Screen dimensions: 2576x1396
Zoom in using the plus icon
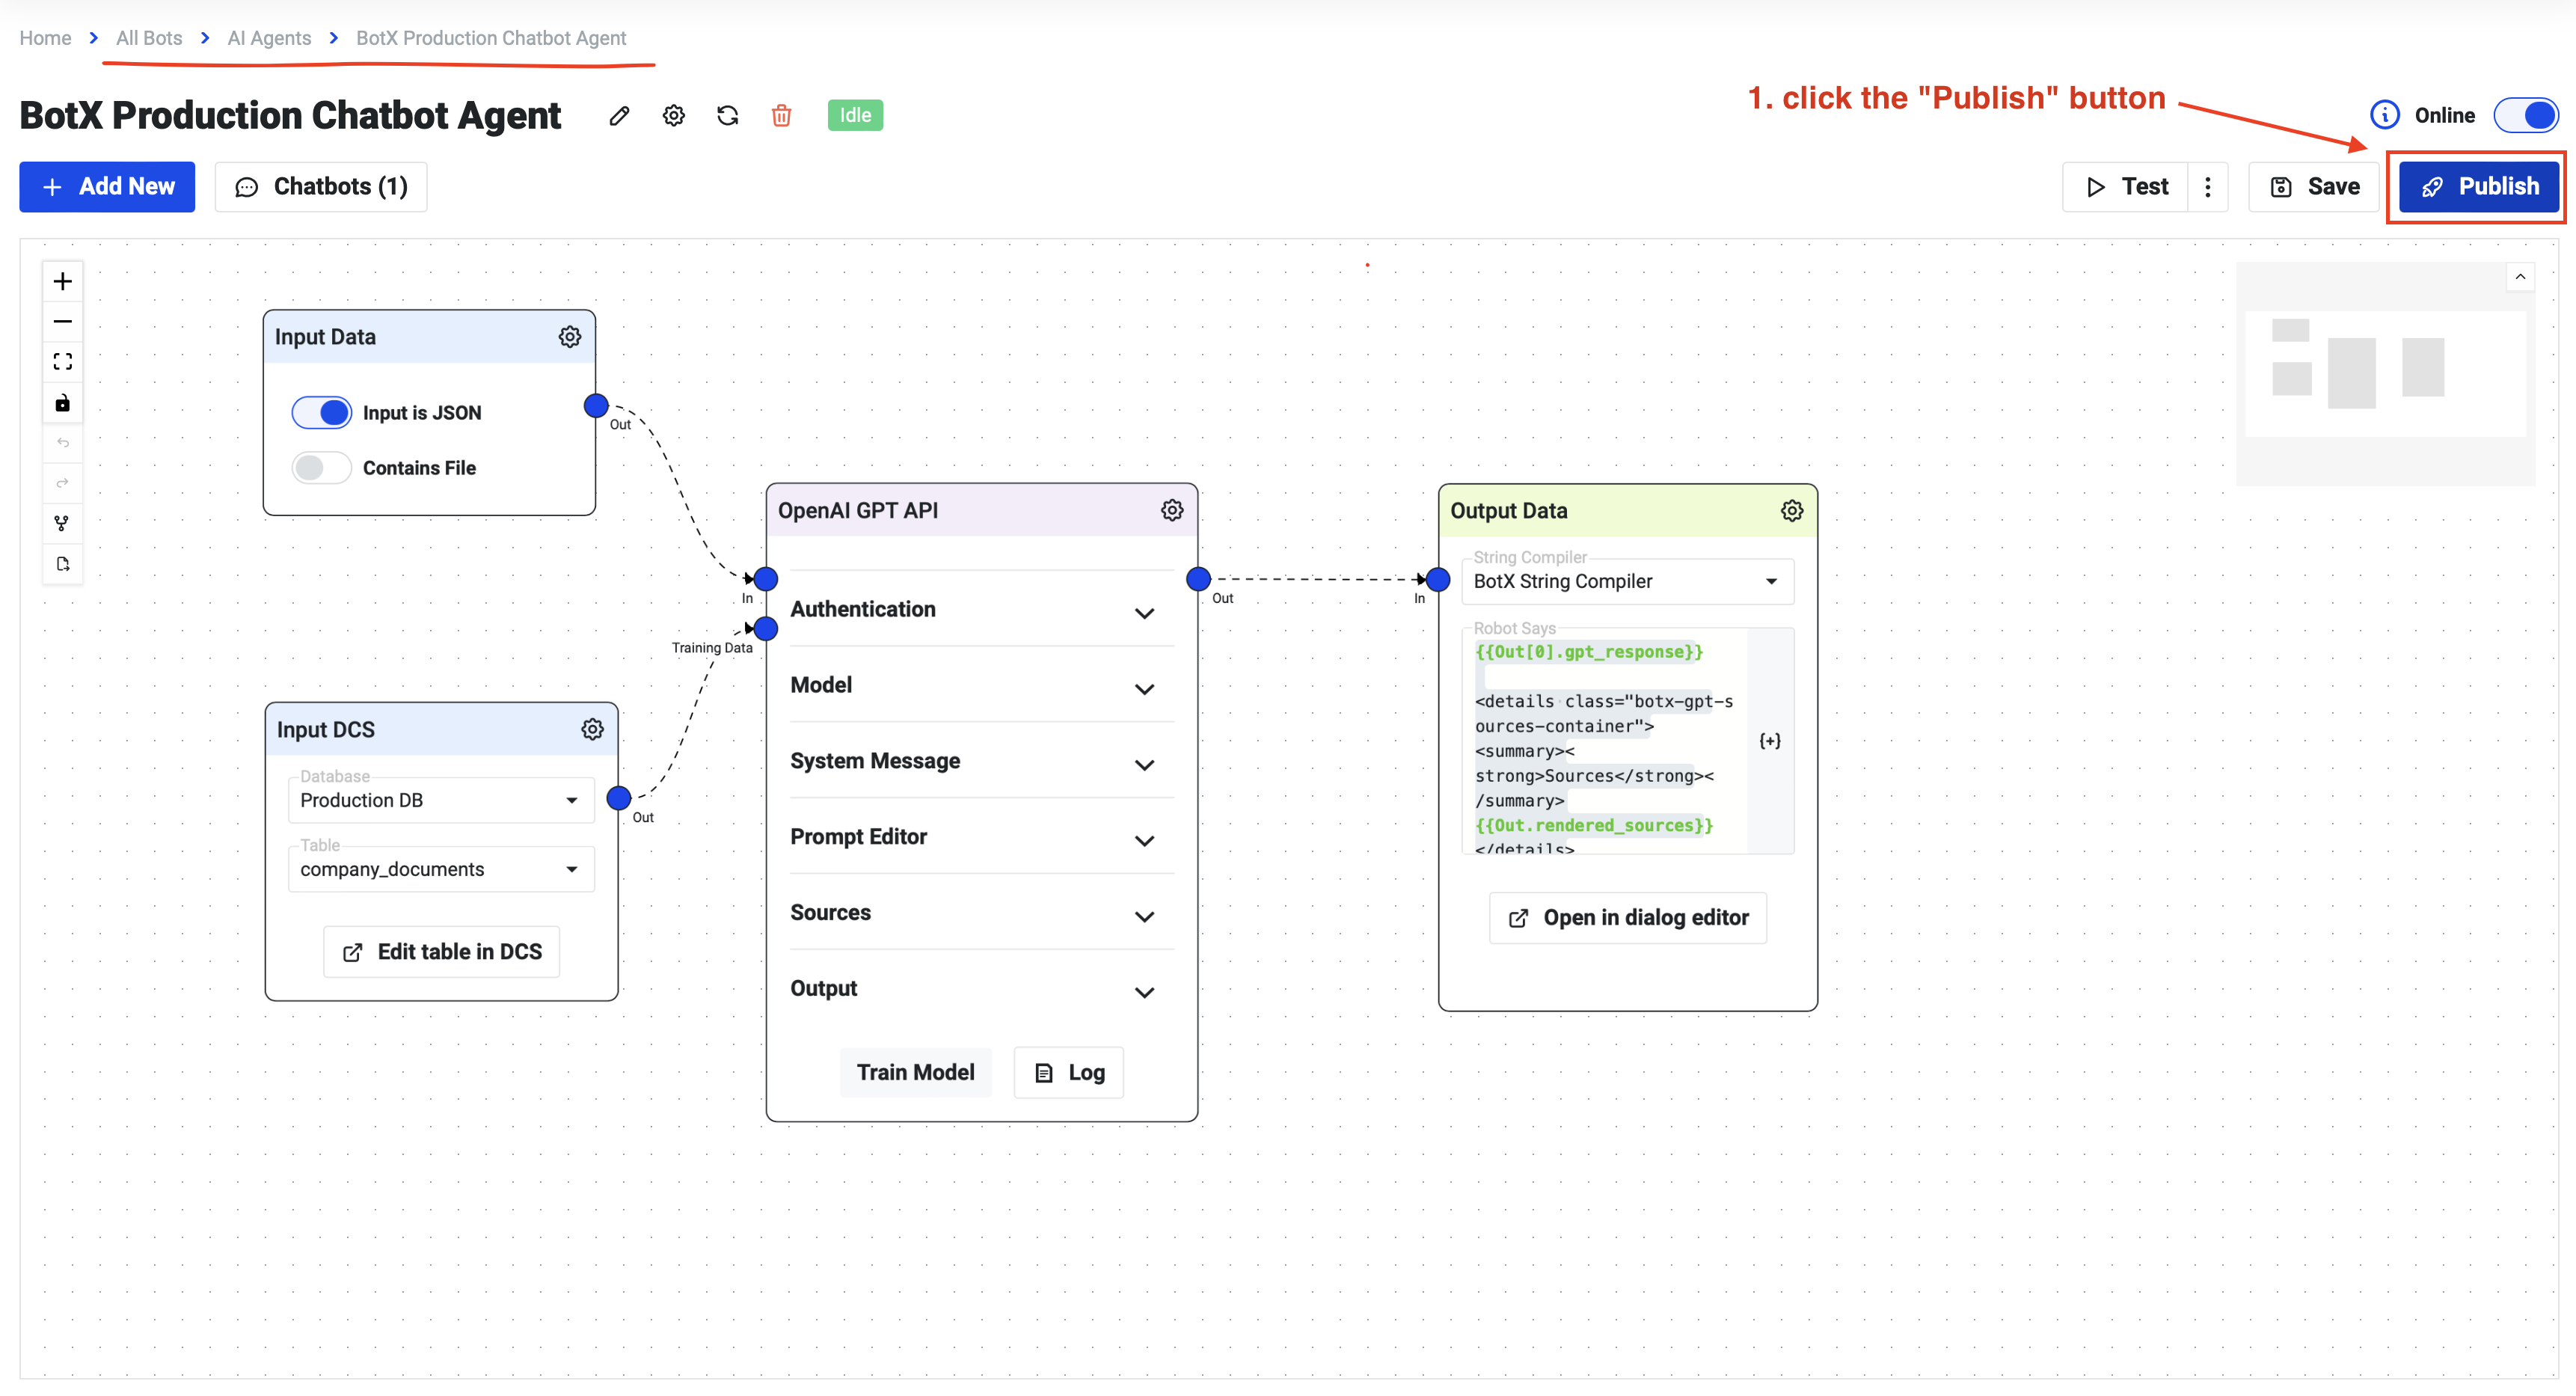click(x=62, y=281)
